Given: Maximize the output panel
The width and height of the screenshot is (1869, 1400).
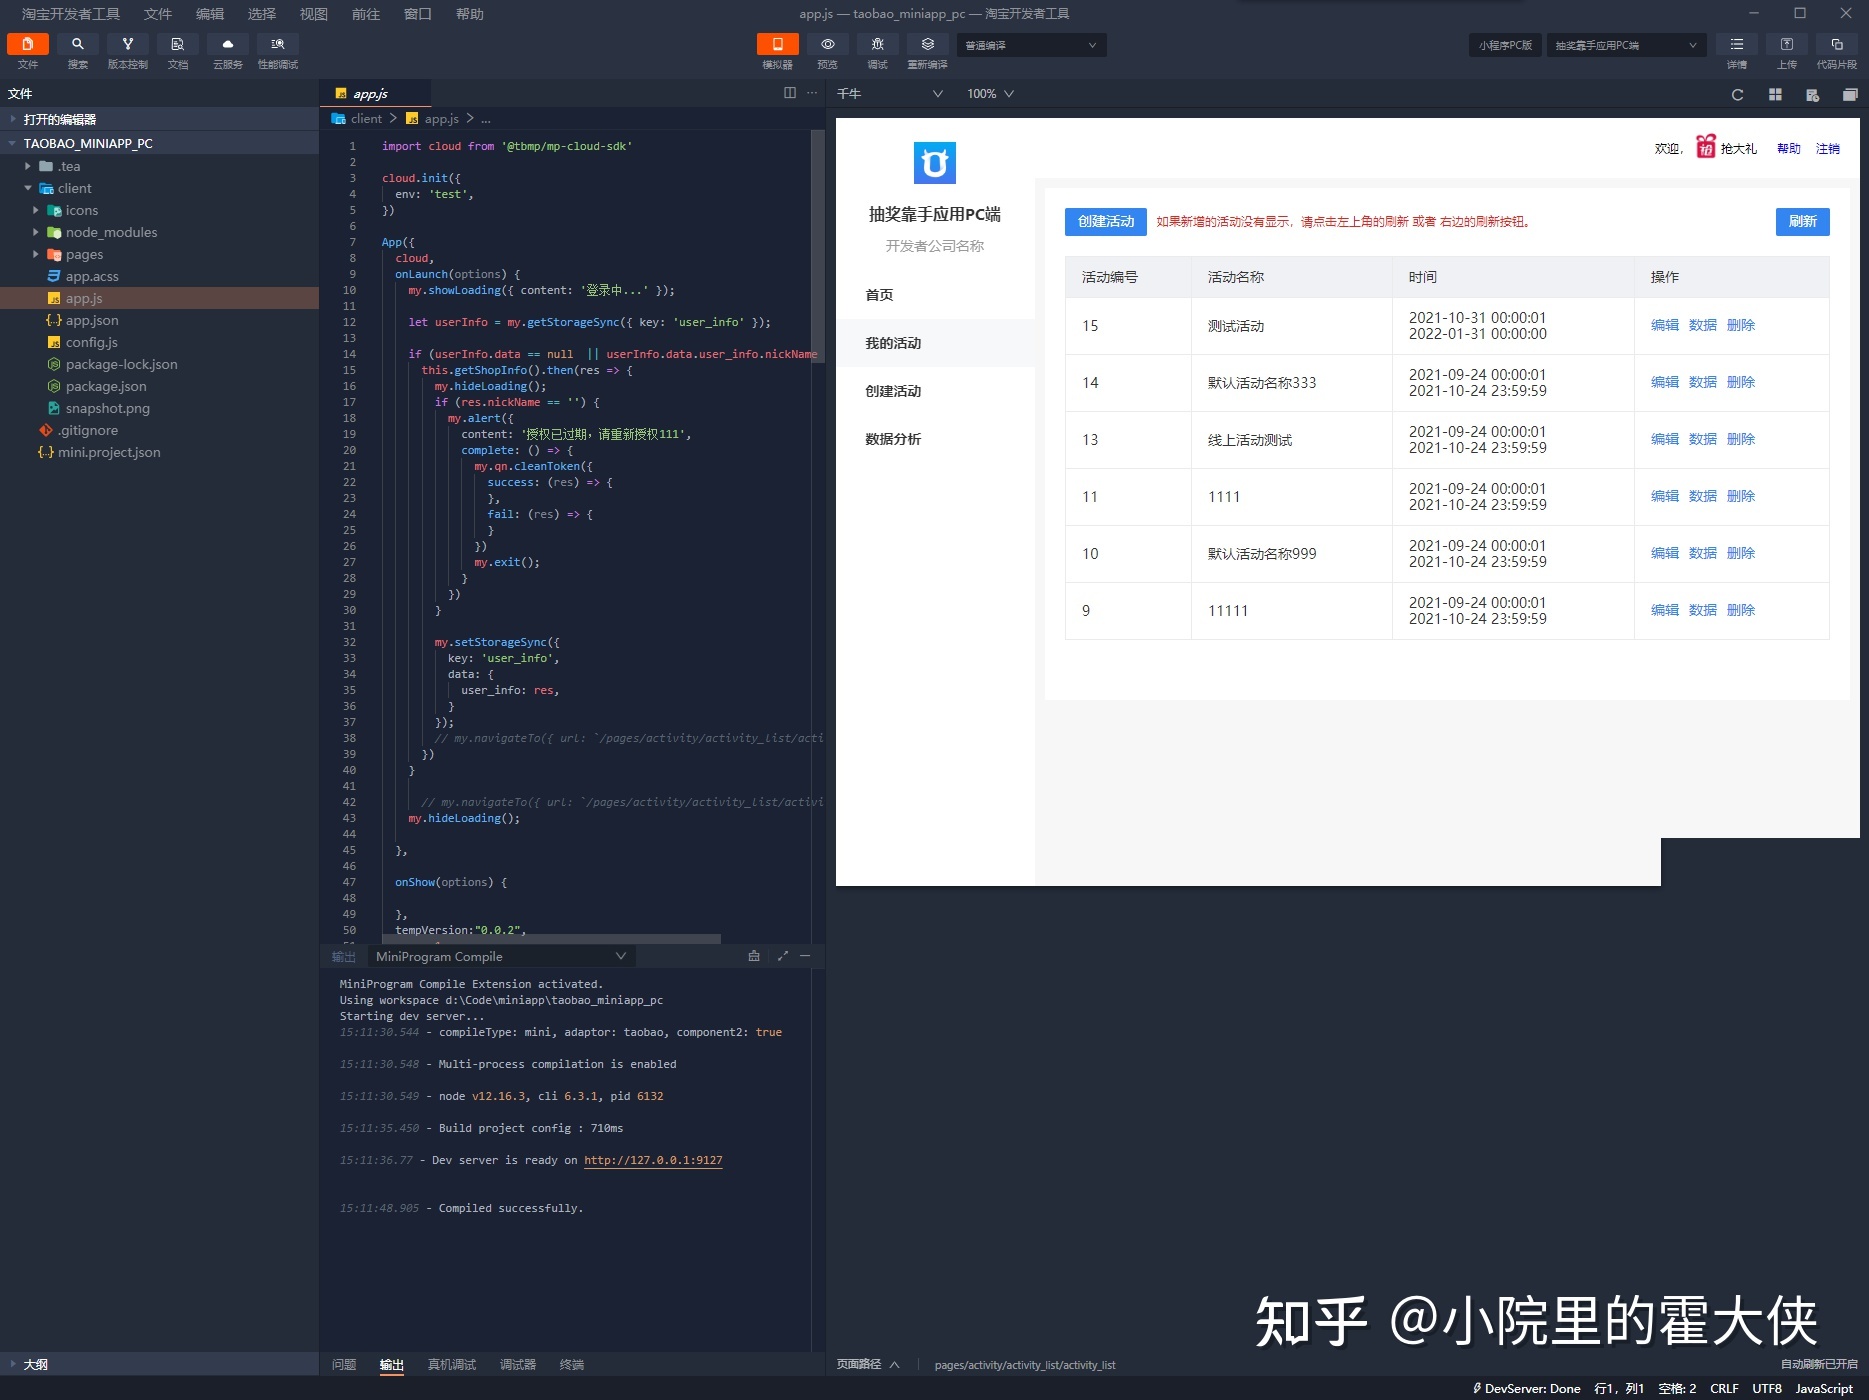Looking at the screenshot, I should 782,956.
